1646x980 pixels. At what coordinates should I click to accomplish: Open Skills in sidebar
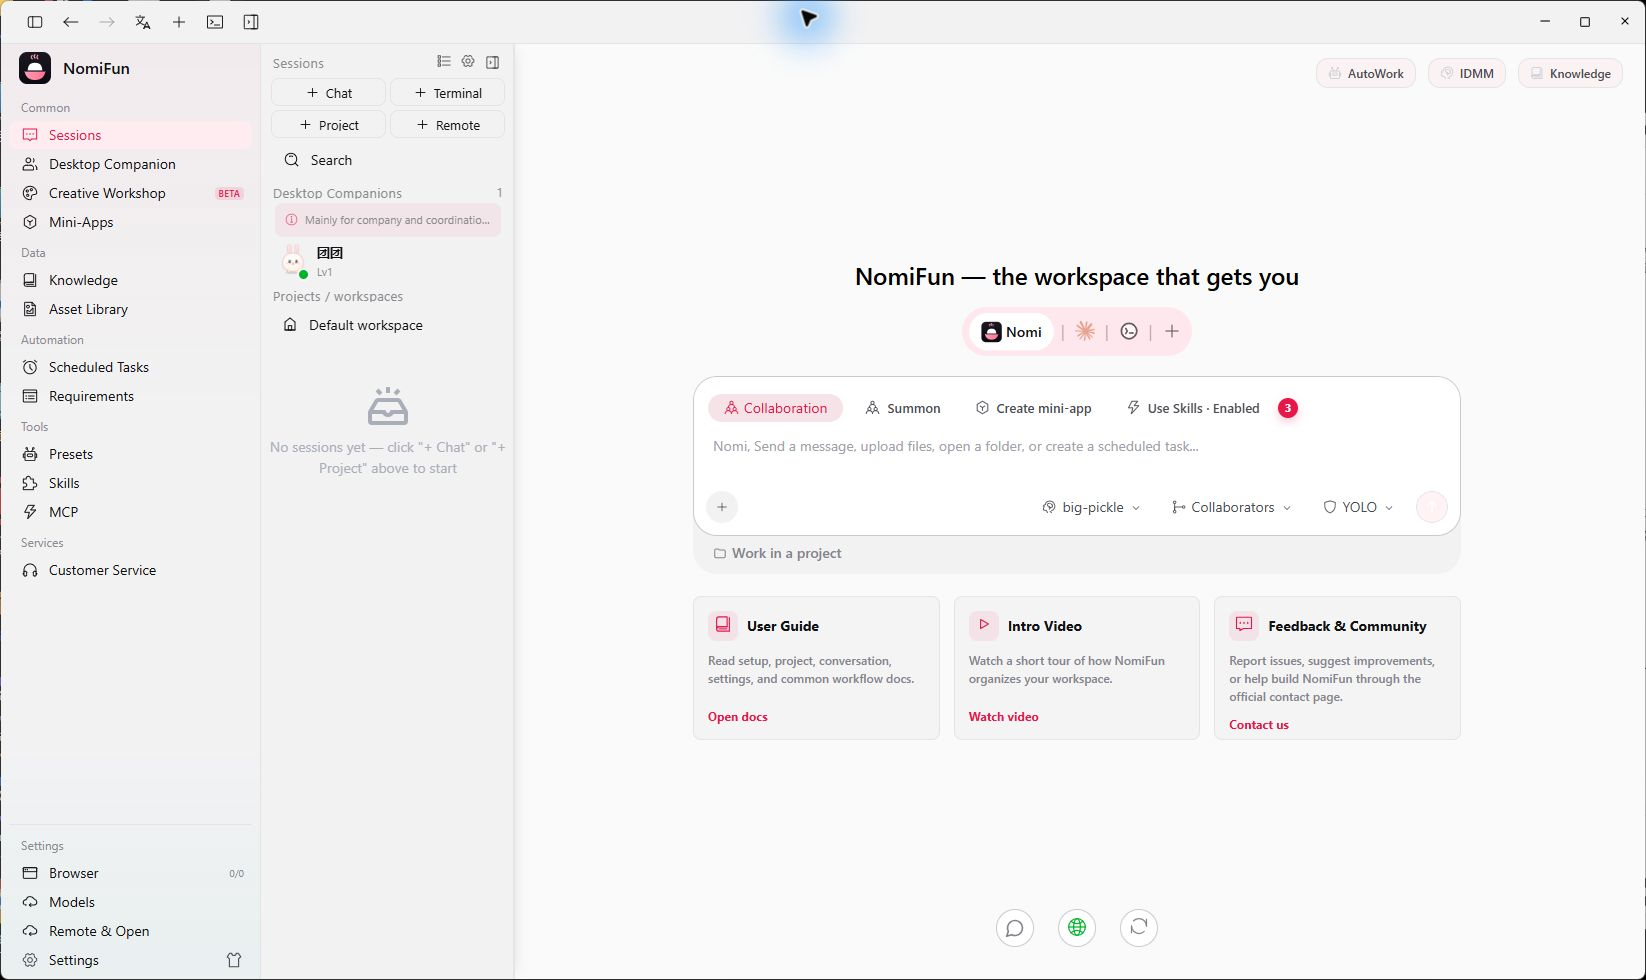[131, 483]
